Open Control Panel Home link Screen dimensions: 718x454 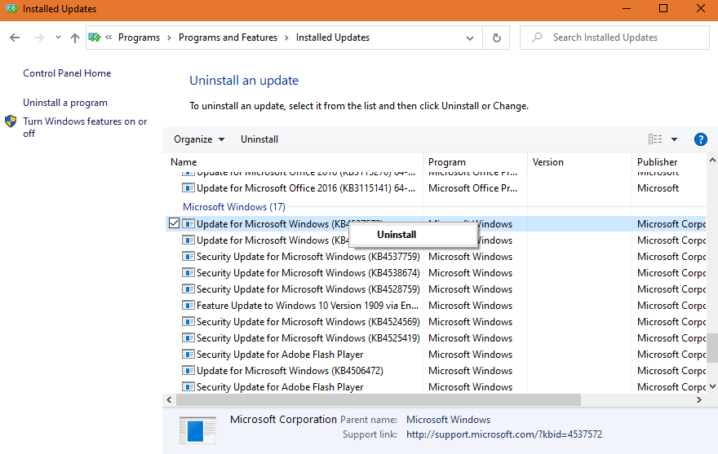click(x=67, y=73)
